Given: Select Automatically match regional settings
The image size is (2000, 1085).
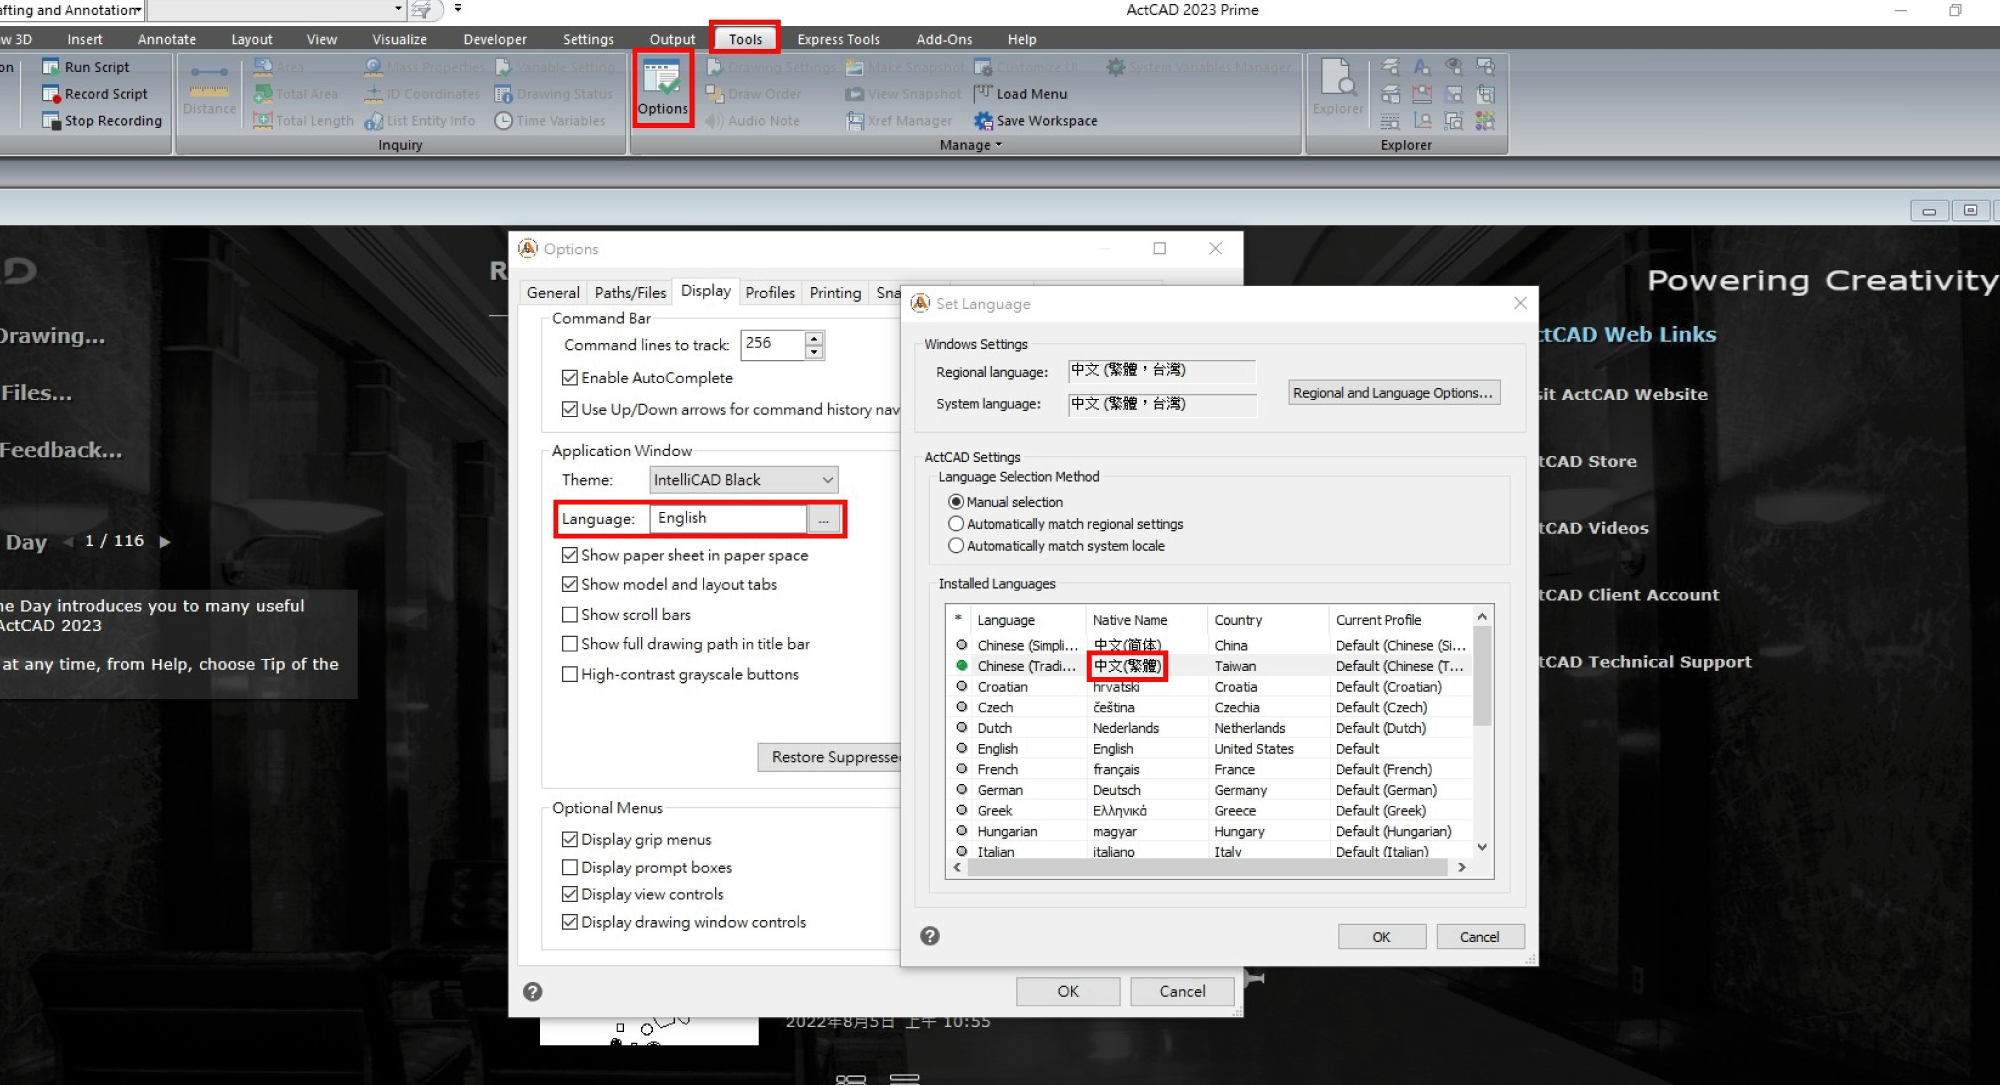Looking at the screenshot, I should tap(956, 524).
